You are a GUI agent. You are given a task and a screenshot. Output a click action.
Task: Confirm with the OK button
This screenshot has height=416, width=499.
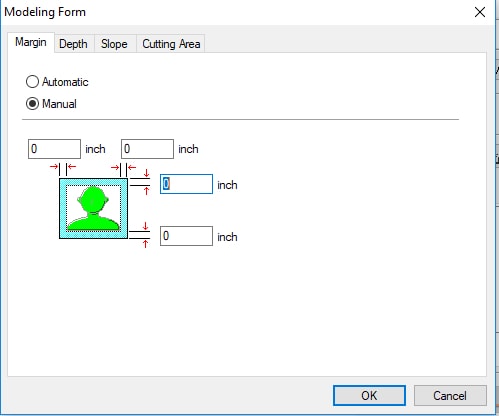(369, 396)
